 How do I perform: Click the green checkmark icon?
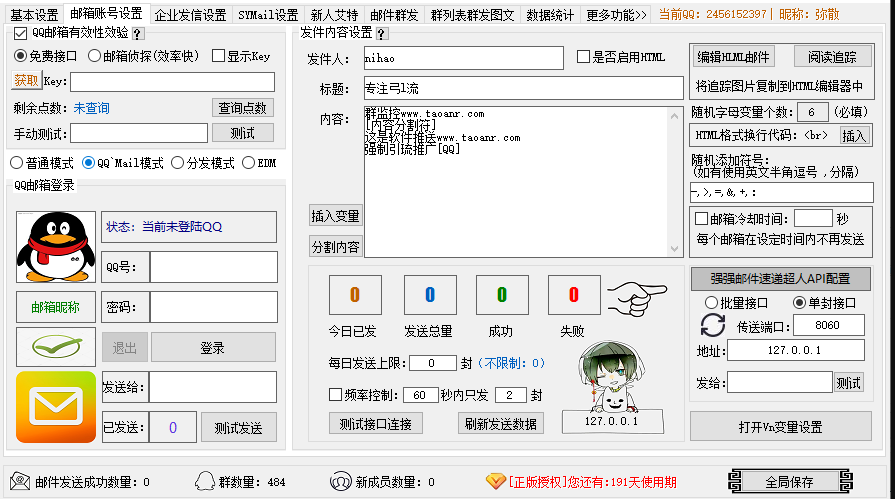(x=56, y=347)
